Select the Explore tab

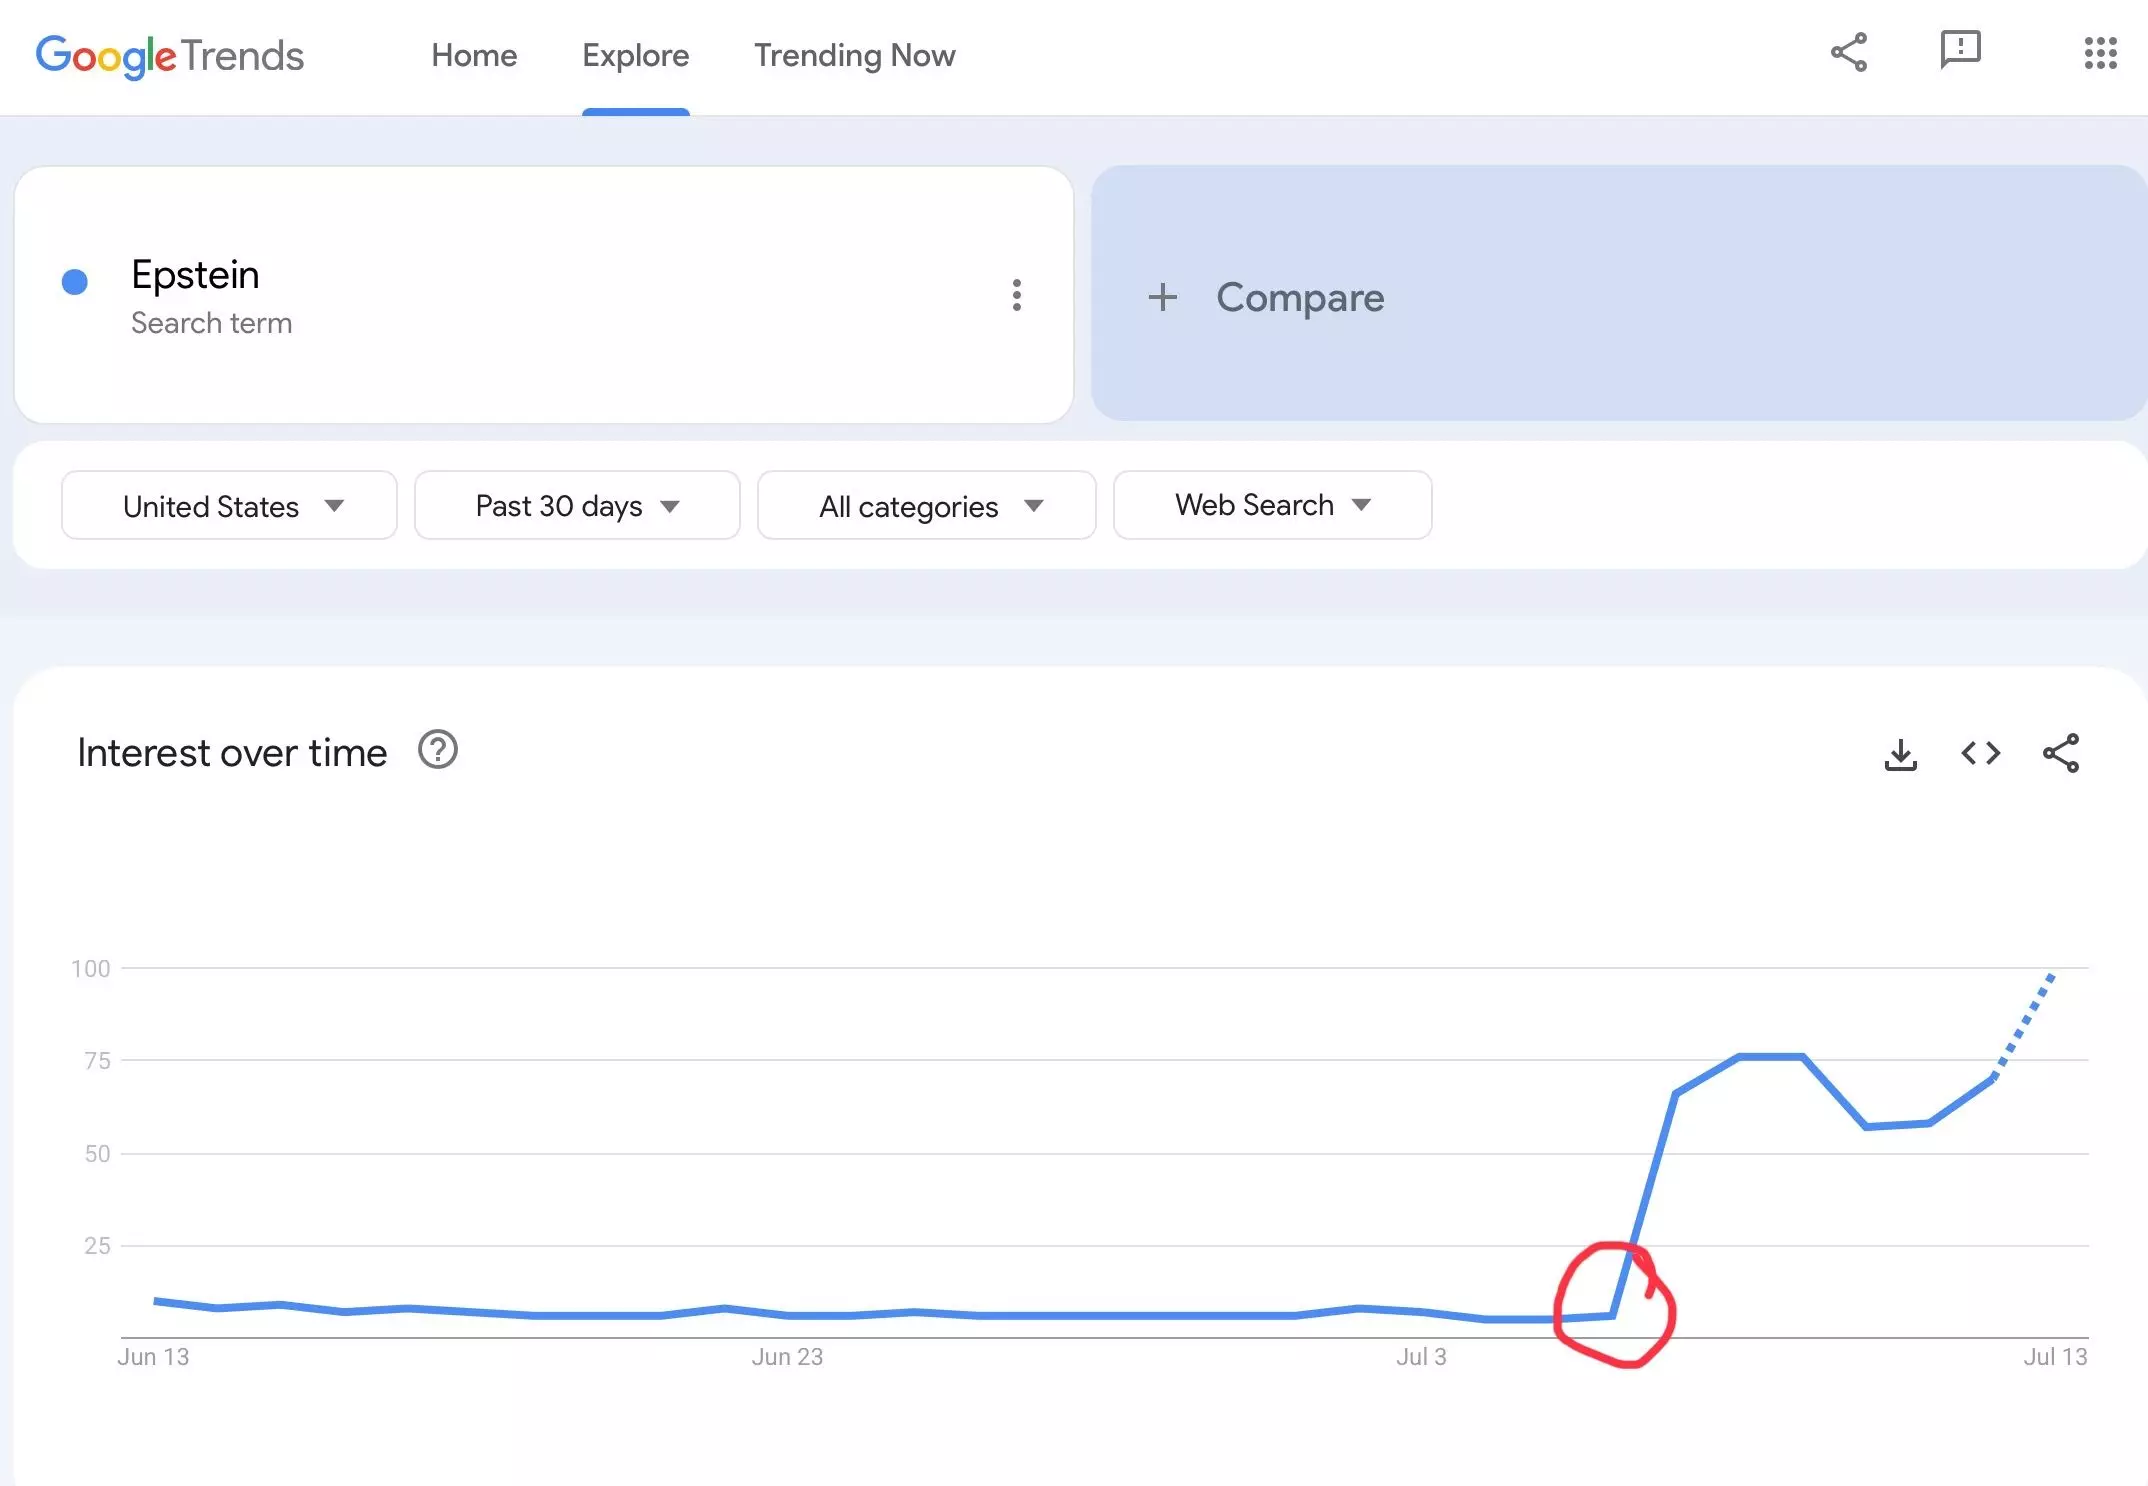[635, 55]
